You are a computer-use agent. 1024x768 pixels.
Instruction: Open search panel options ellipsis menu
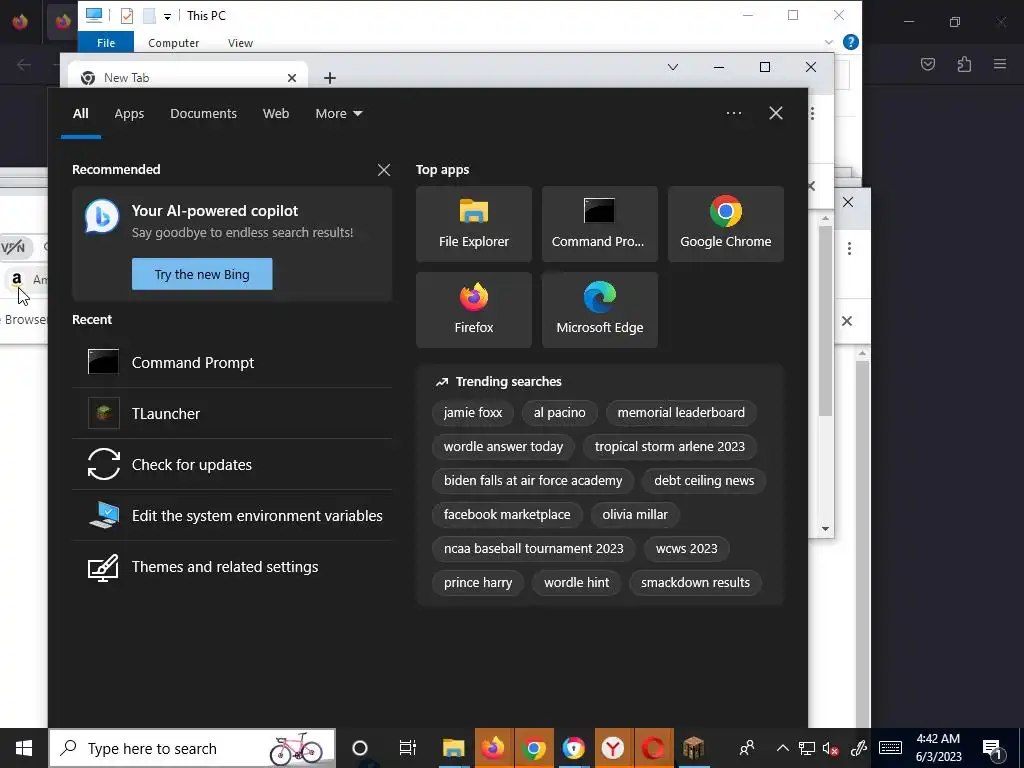(733, 113)
